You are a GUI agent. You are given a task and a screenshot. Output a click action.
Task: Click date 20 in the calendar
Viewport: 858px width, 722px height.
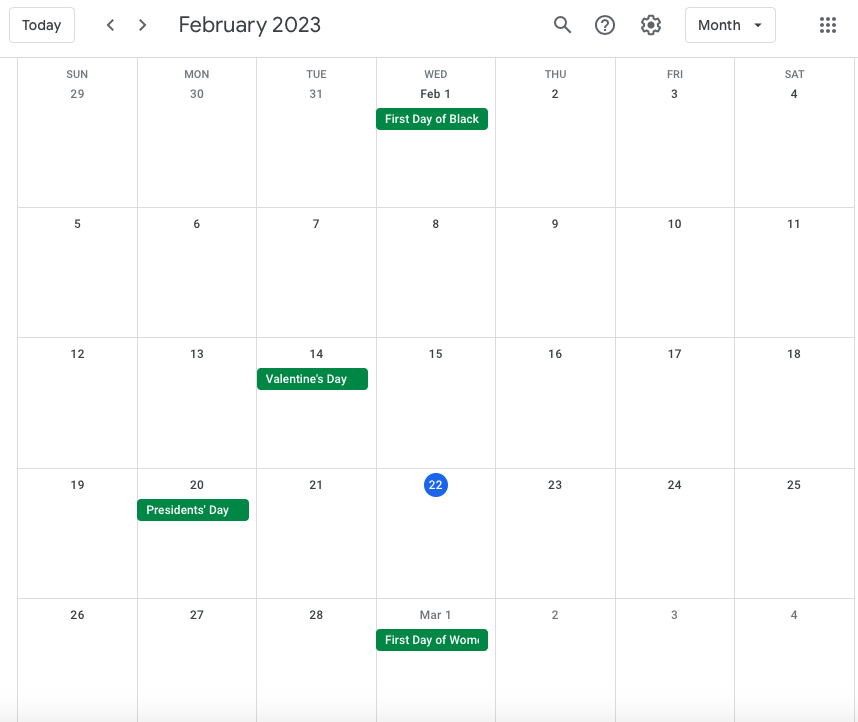197,485
